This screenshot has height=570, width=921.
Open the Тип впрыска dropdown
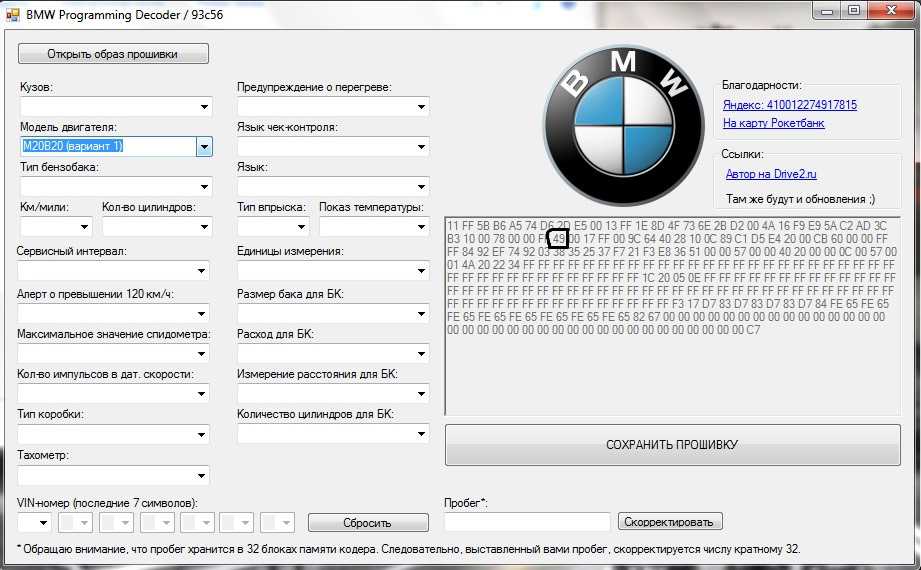[x=273, y=227]
